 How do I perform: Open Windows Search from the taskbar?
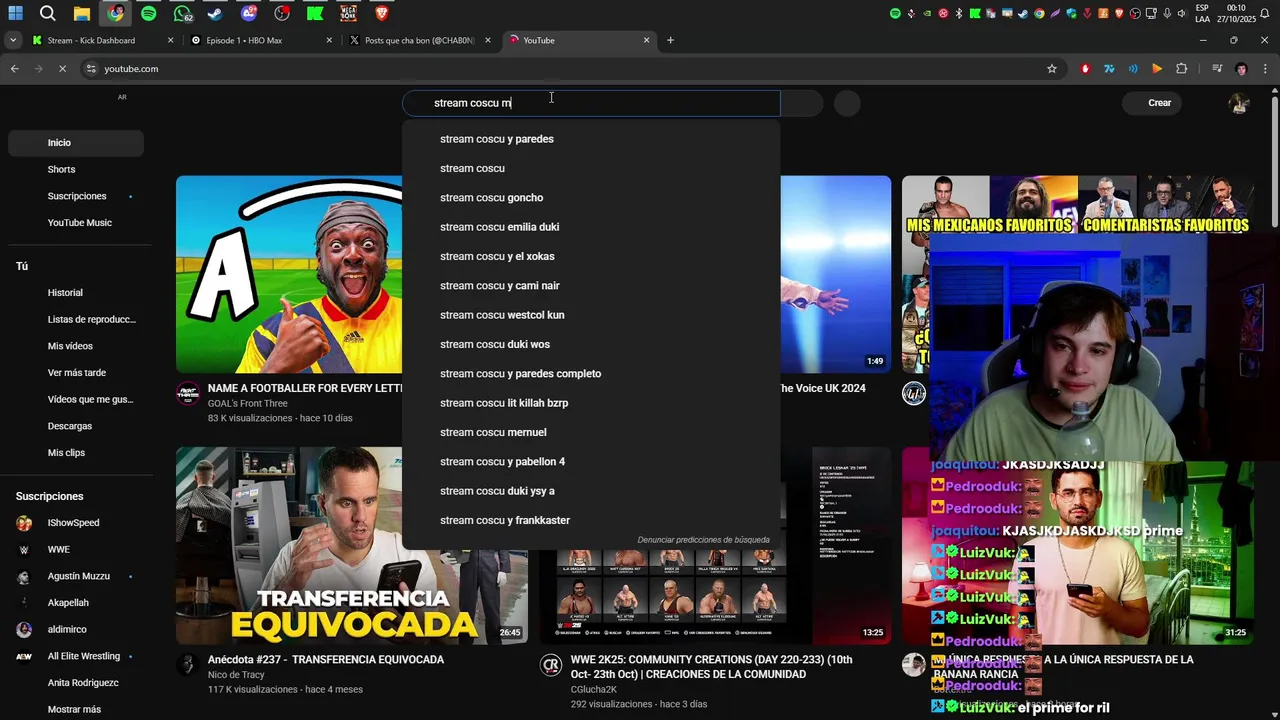click(x=47, y=13)
